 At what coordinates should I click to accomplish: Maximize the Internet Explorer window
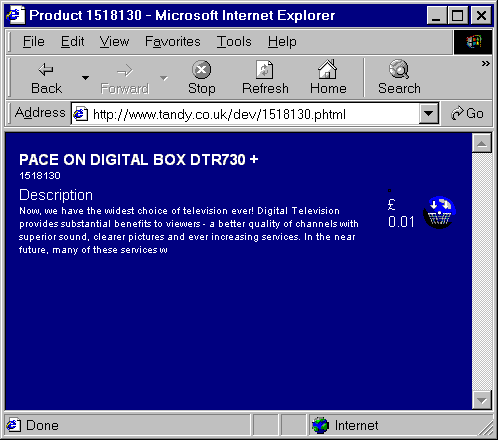point(457,16)
